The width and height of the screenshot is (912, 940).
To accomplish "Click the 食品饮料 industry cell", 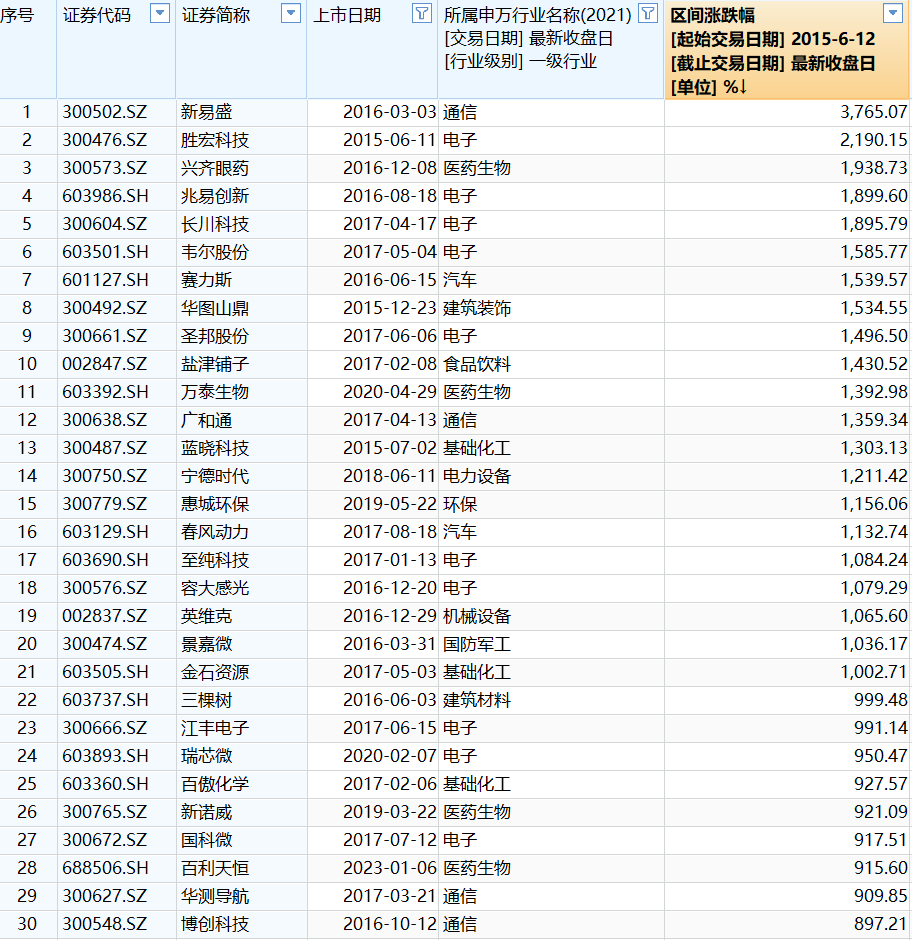I will click(x=477, y=364).
